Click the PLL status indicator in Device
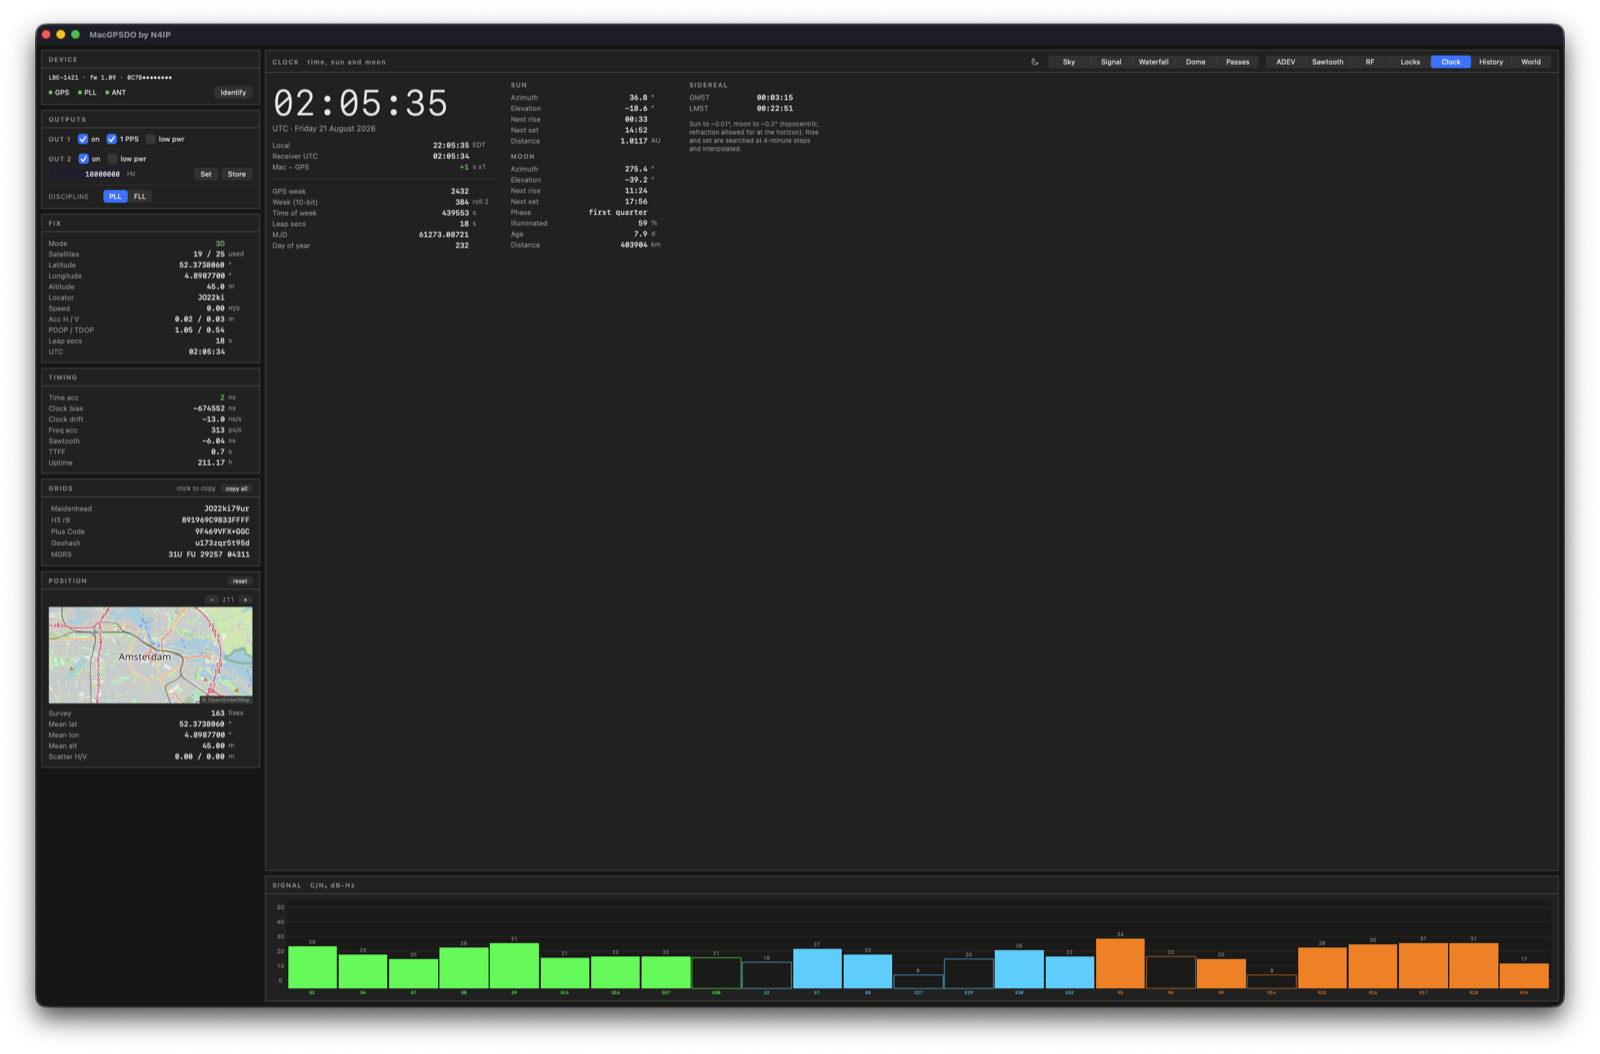Viewport: 1600px width, 1054px height. 87,92
